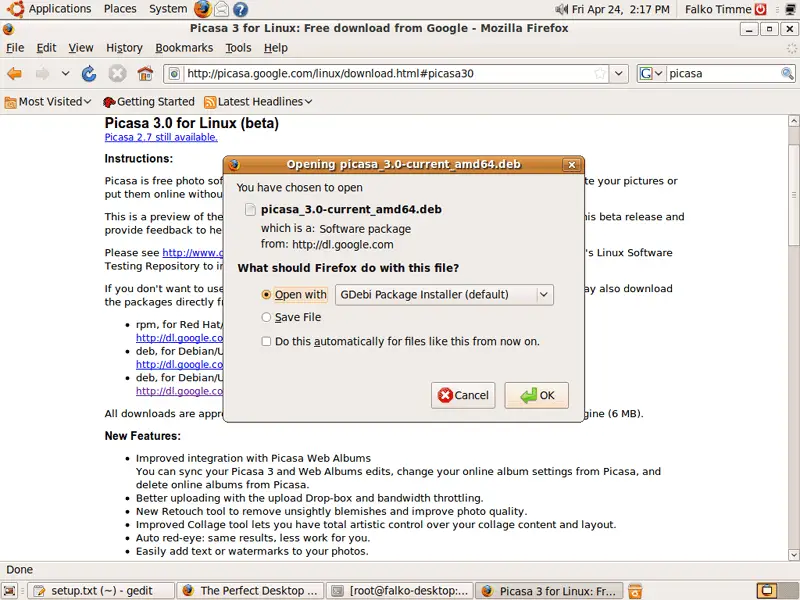
Task: Click the clock showing Fri Apr 24
Action: coord(620,9)
